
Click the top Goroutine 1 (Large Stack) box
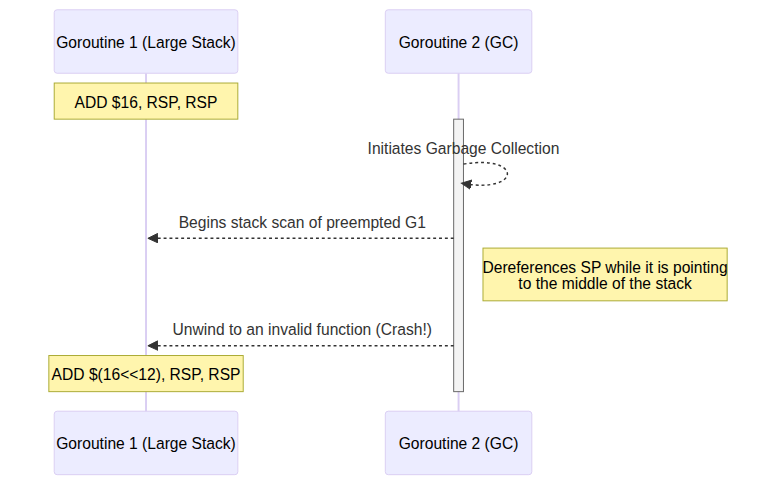146,42
